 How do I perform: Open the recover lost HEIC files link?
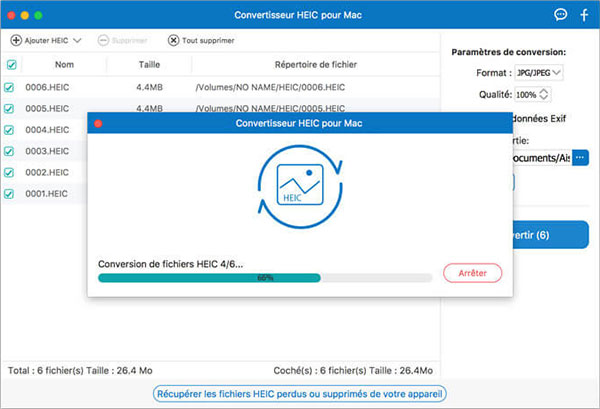coord(300,394)
